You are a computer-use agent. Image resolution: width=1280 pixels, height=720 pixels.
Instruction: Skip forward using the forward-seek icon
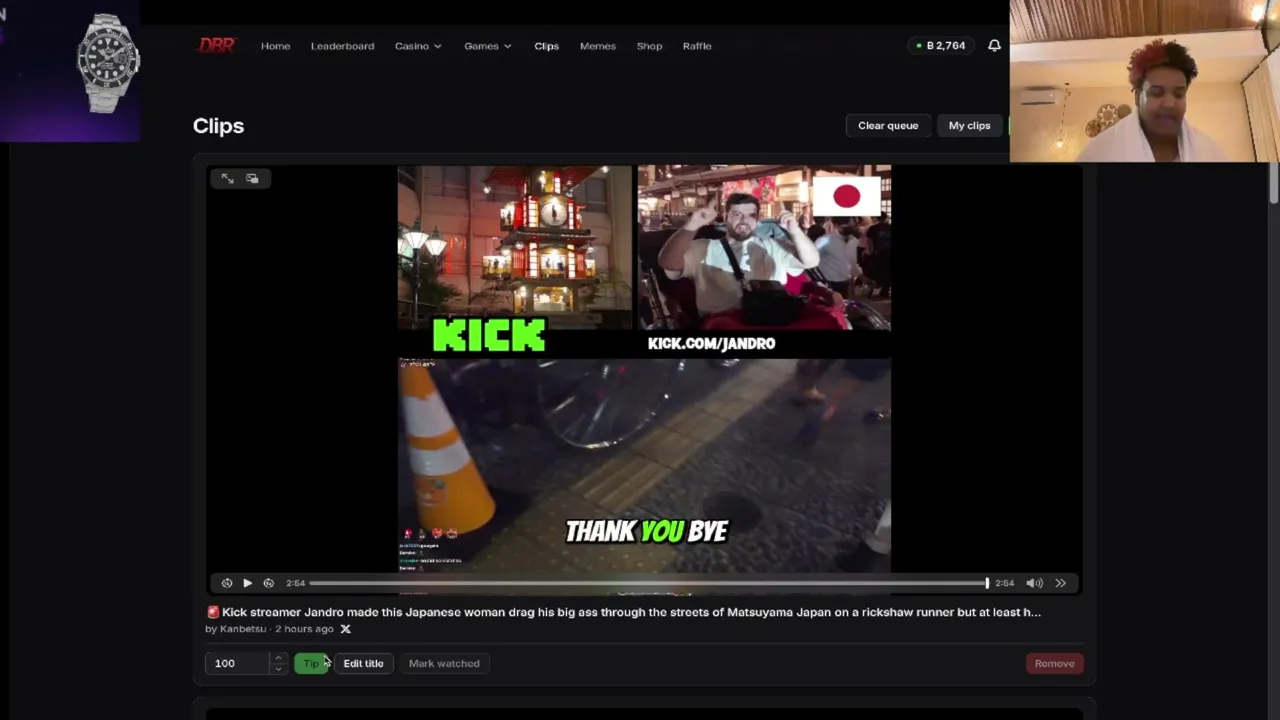coord(268,583)
